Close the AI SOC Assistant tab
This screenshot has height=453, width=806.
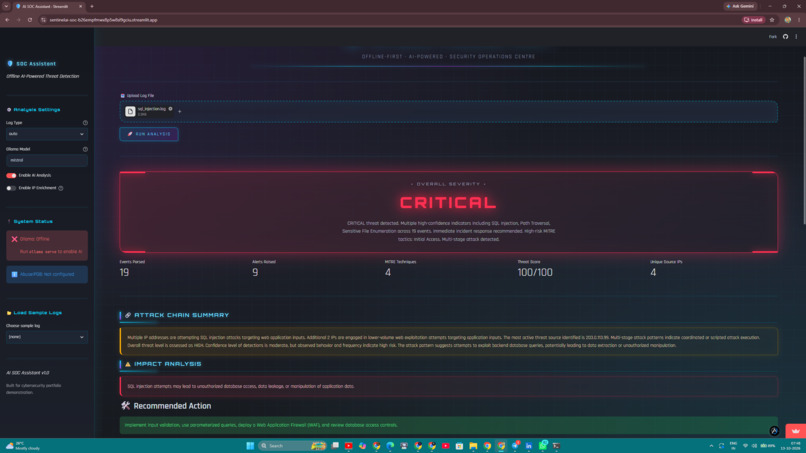pos(81,6)
